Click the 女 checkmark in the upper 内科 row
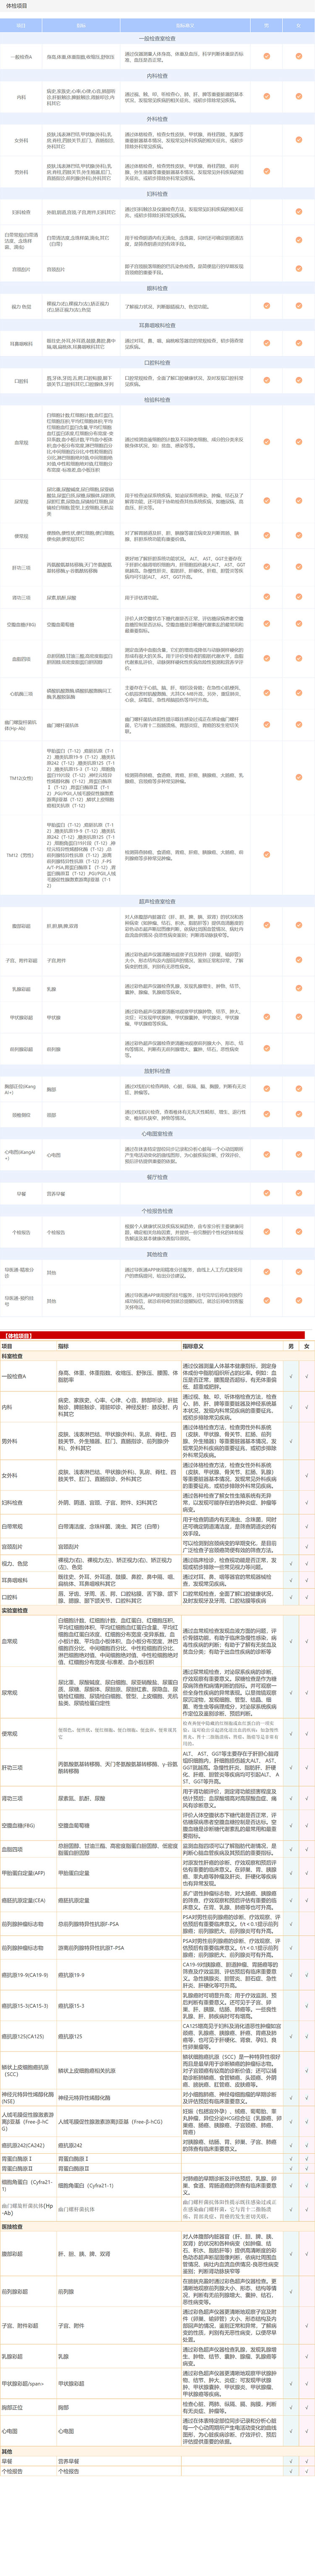315x2576 pixels. [298, 97]
